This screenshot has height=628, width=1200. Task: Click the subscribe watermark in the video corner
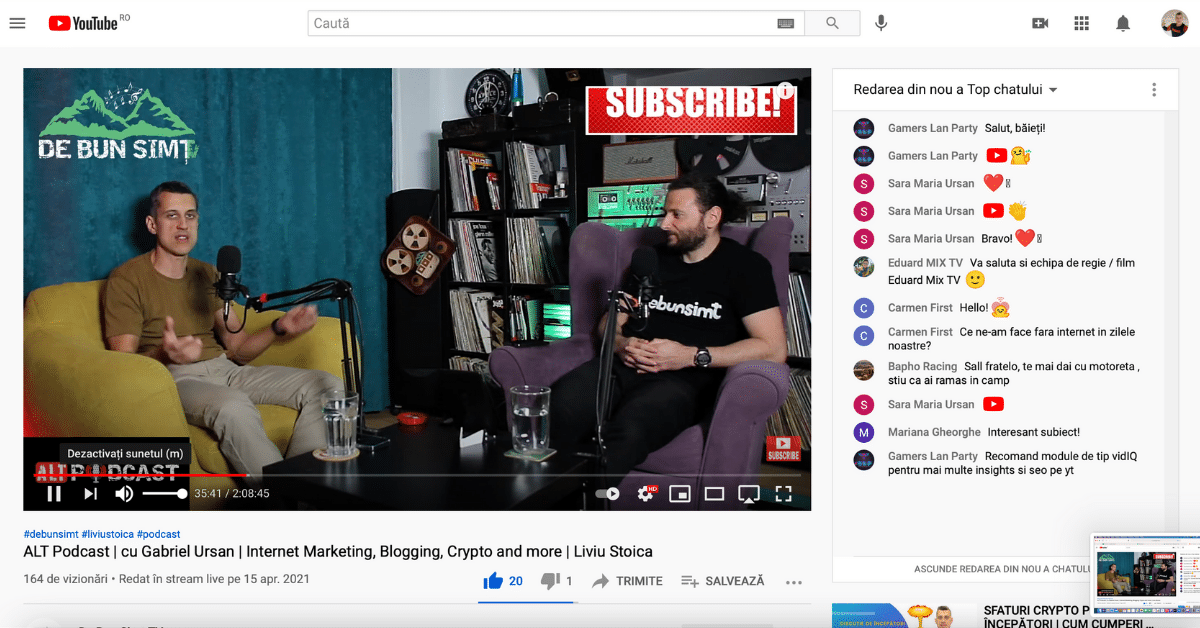pos(783,447)
